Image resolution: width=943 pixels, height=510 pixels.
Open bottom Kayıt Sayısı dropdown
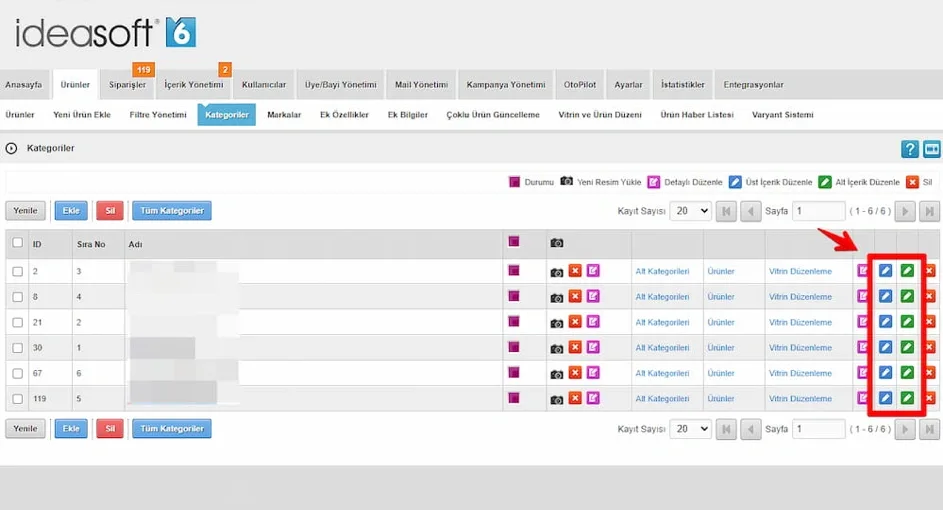coord(690,429)
